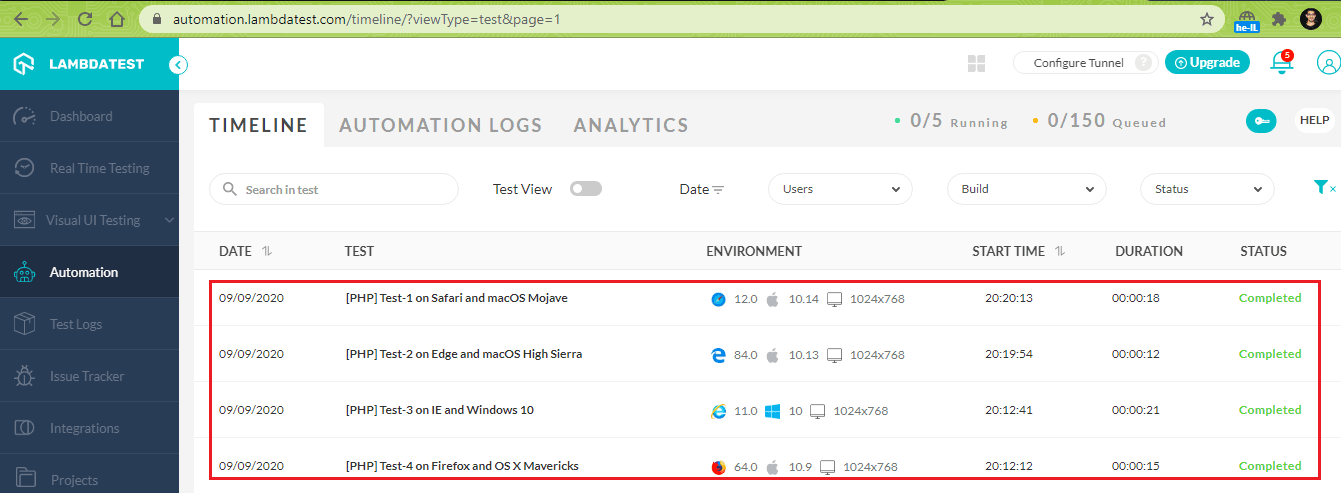Collapse the sidebar with the arrow button
This screenshot has height=493, width=1341.
coord(178,65)
